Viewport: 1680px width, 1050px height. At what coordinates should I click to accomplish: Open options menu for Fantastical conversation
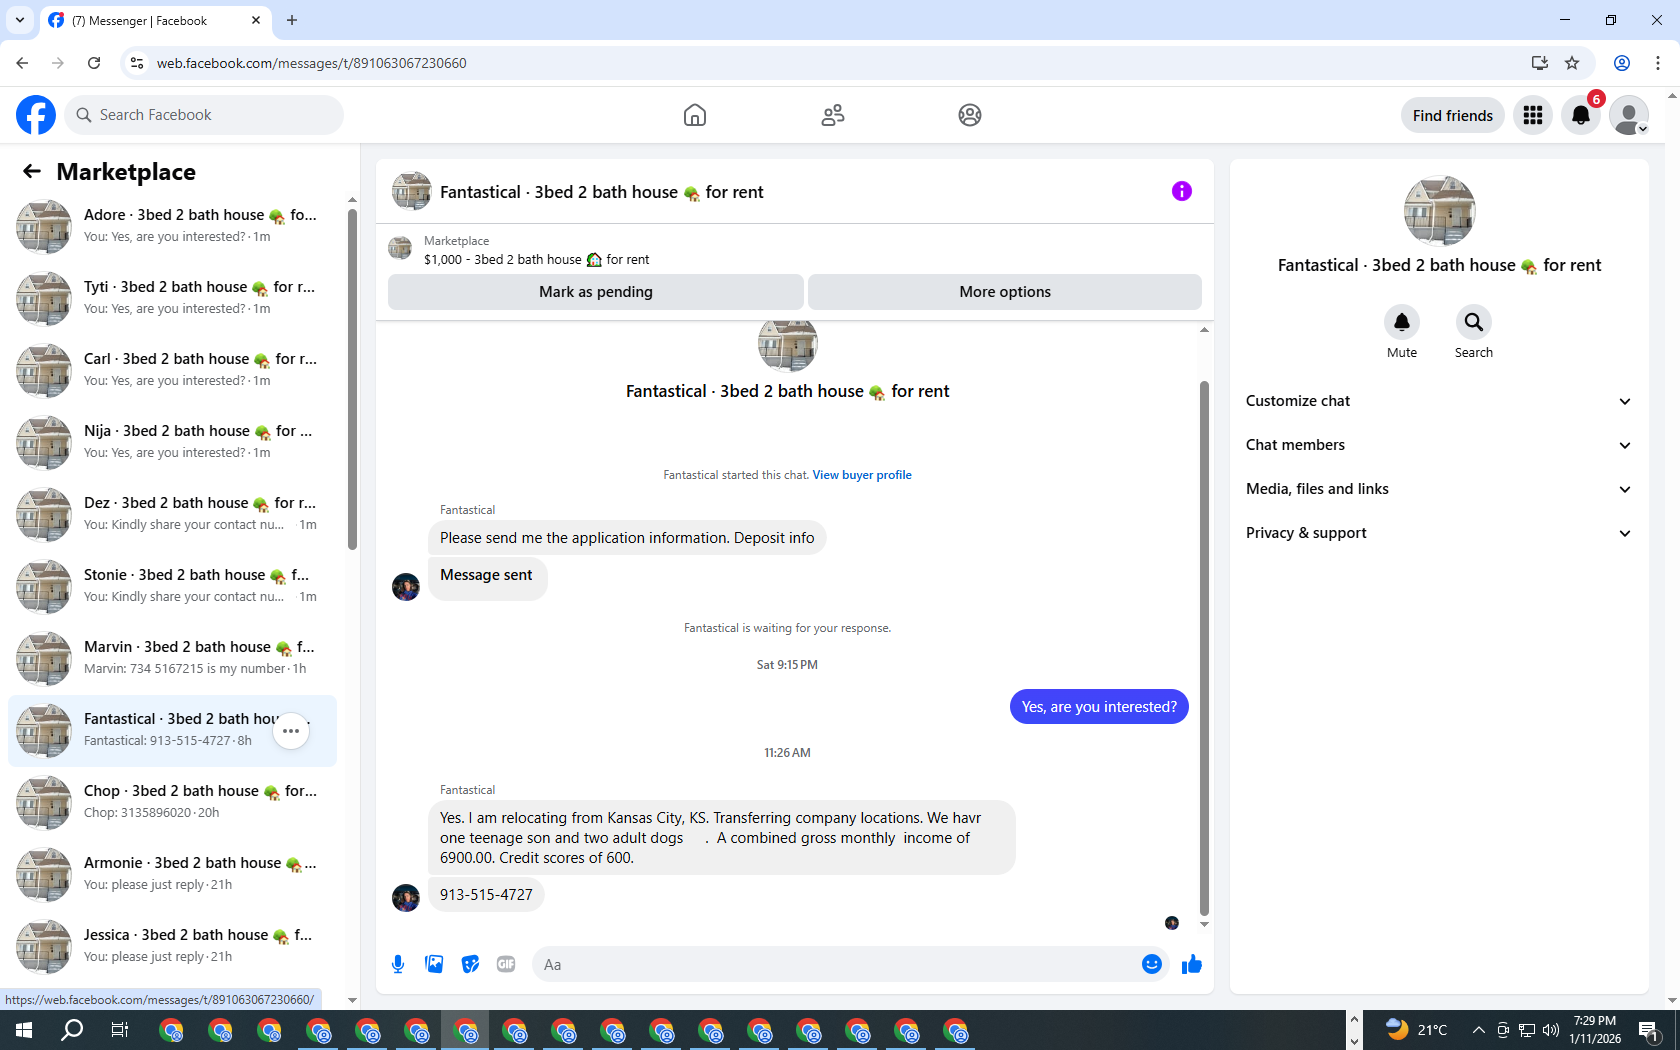pos(291,731)
